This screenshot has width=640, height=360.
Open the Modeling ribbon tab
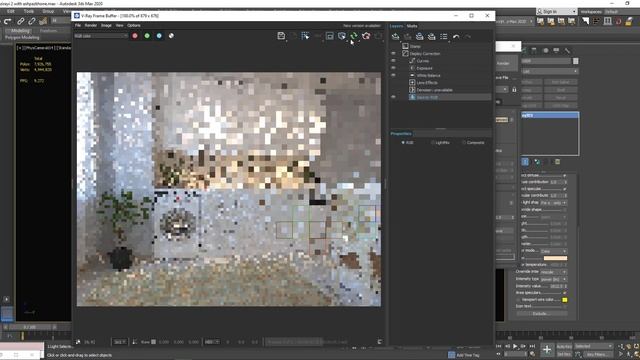click(20, 31)
